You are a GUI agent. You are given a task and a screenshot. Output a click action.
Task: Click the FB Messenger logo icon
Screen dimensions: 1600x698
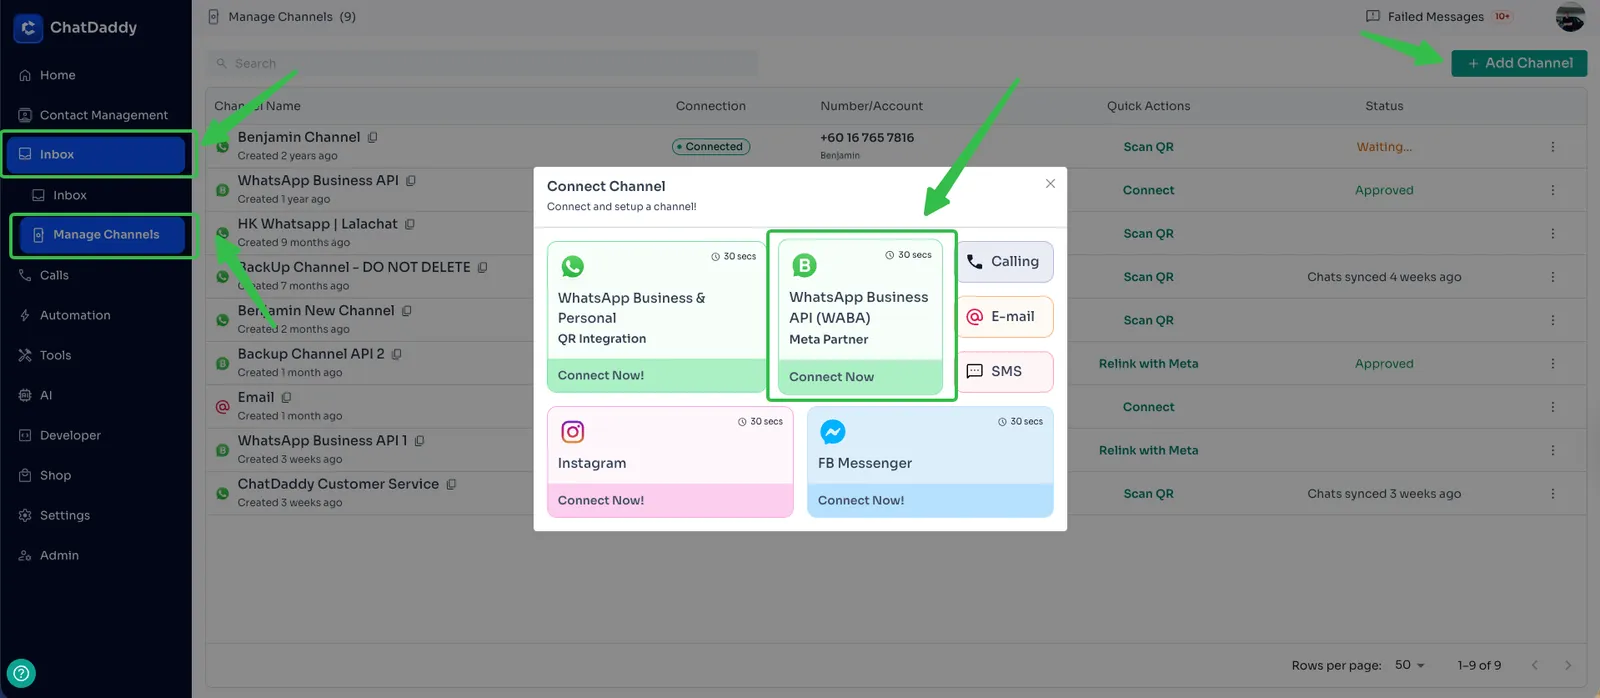click(833, 432)
